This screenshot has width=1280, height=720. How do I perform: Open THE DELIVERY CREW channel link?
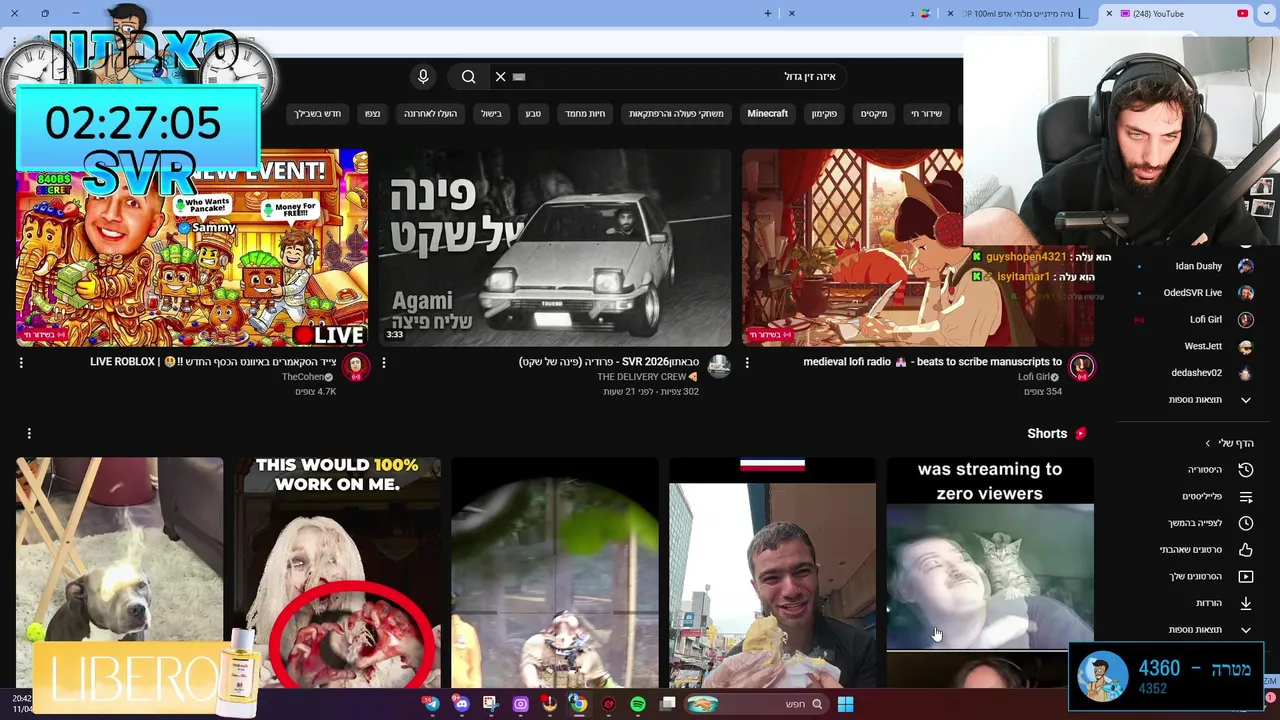point(641,377)
